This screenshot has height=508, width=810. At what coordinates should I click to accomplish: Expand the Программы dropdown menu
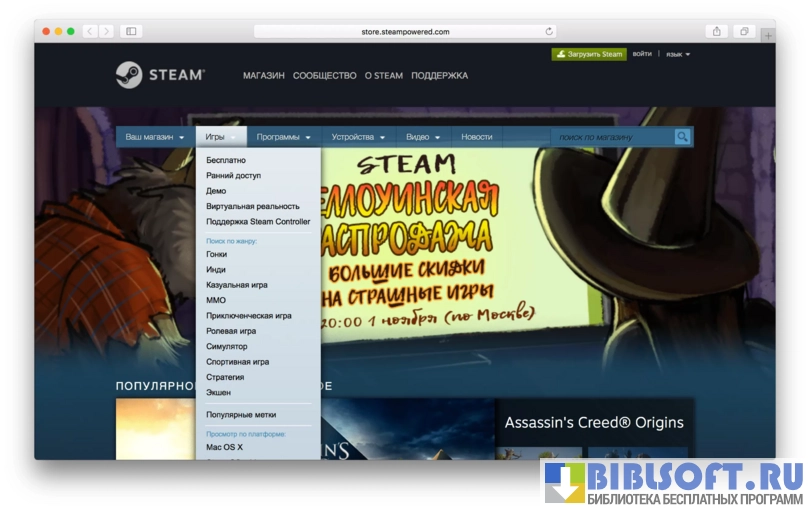[283, 137]
